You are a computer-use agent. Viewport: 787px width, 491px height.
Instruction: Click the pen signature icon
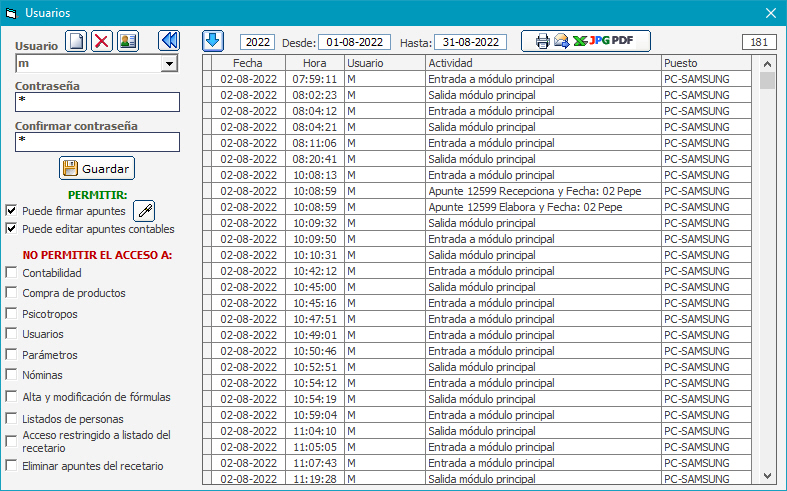pyautogui.click(x=145, y=211)
